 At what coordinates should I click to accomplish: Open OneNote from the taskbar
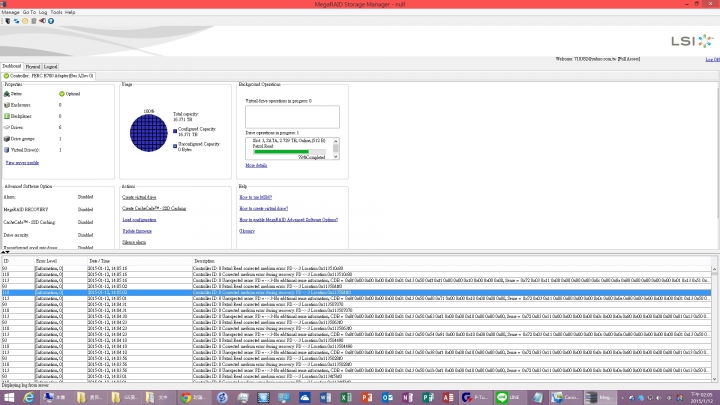(407, 397)
